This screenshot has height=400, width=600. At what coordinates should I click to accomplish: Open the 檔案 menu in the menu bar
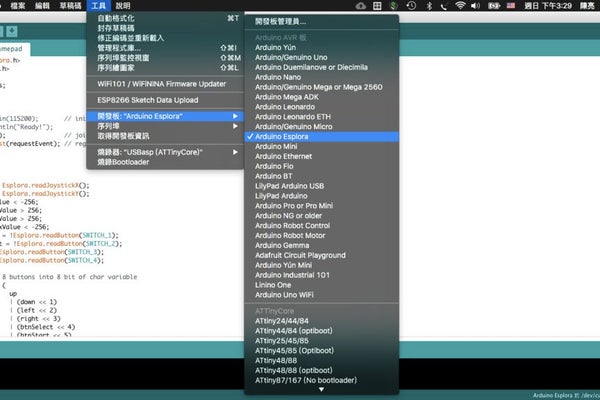coord(18,5)
